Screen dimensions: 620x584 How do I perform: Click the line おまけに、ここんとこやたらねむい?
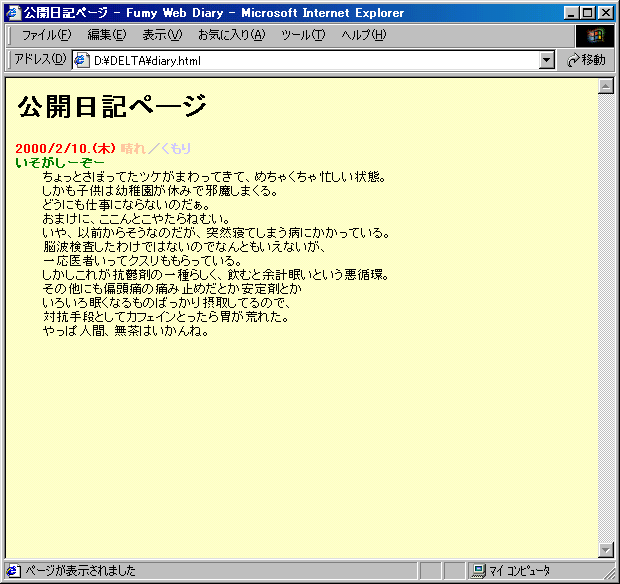(x=136, y=218)
